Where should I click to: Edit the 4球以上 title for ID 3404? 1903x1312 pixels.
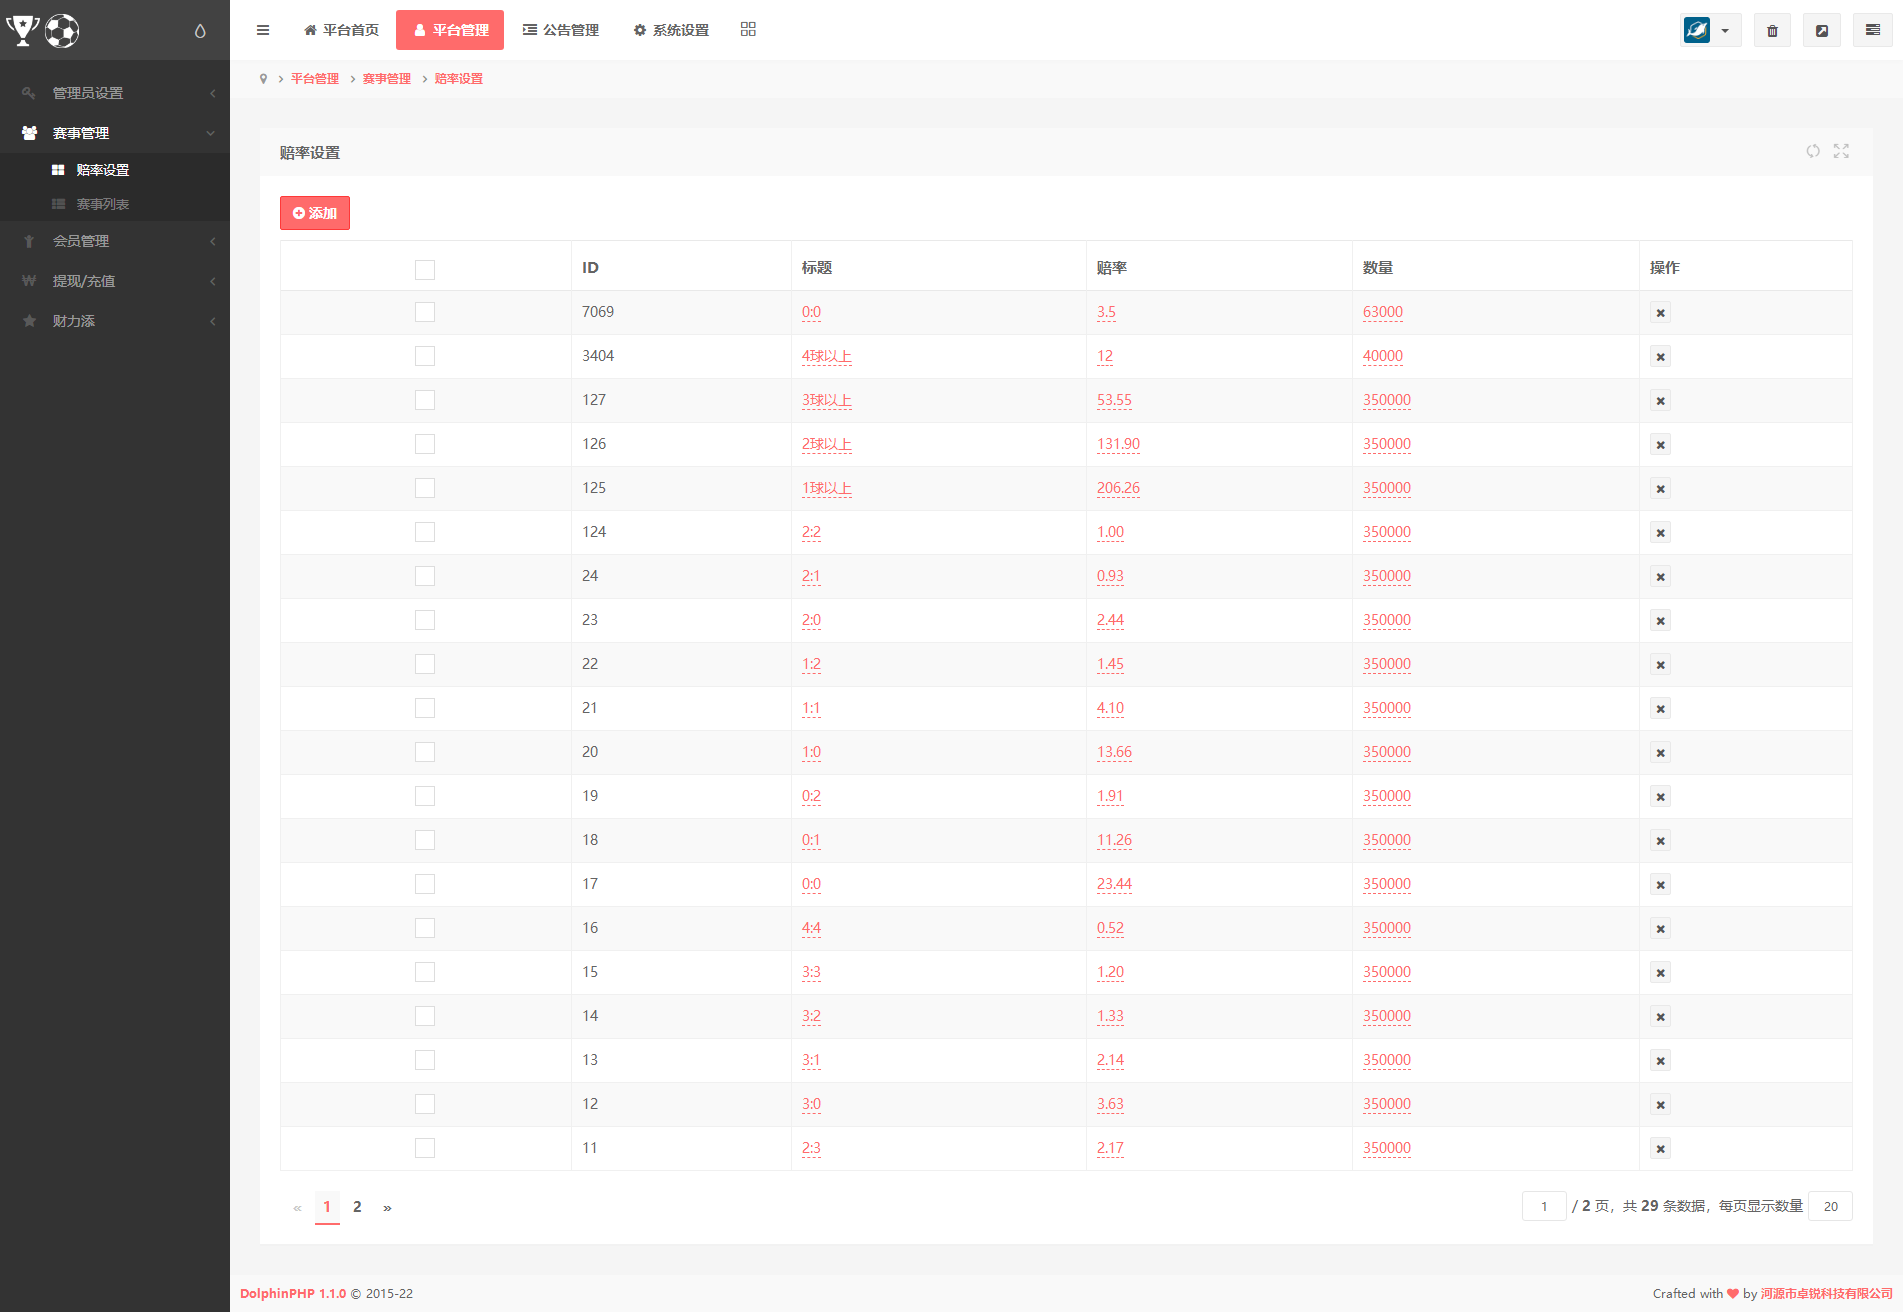827,356
